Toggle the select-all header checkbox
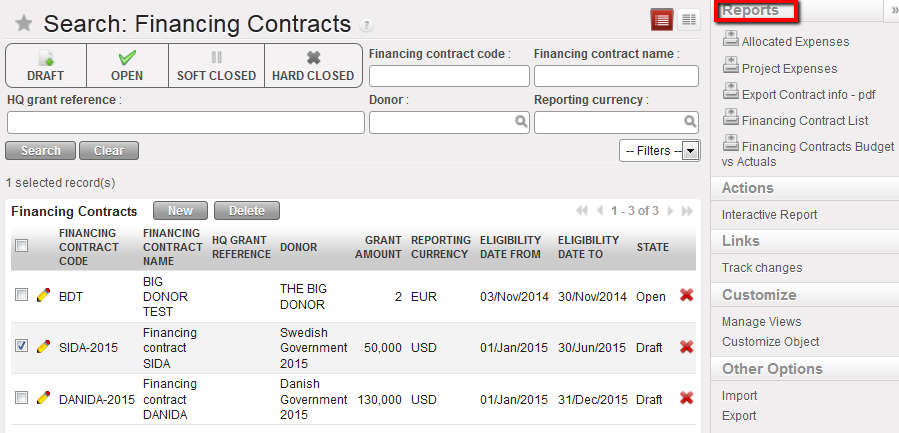Viewport: 899px width, 433px height. [22, 246]
